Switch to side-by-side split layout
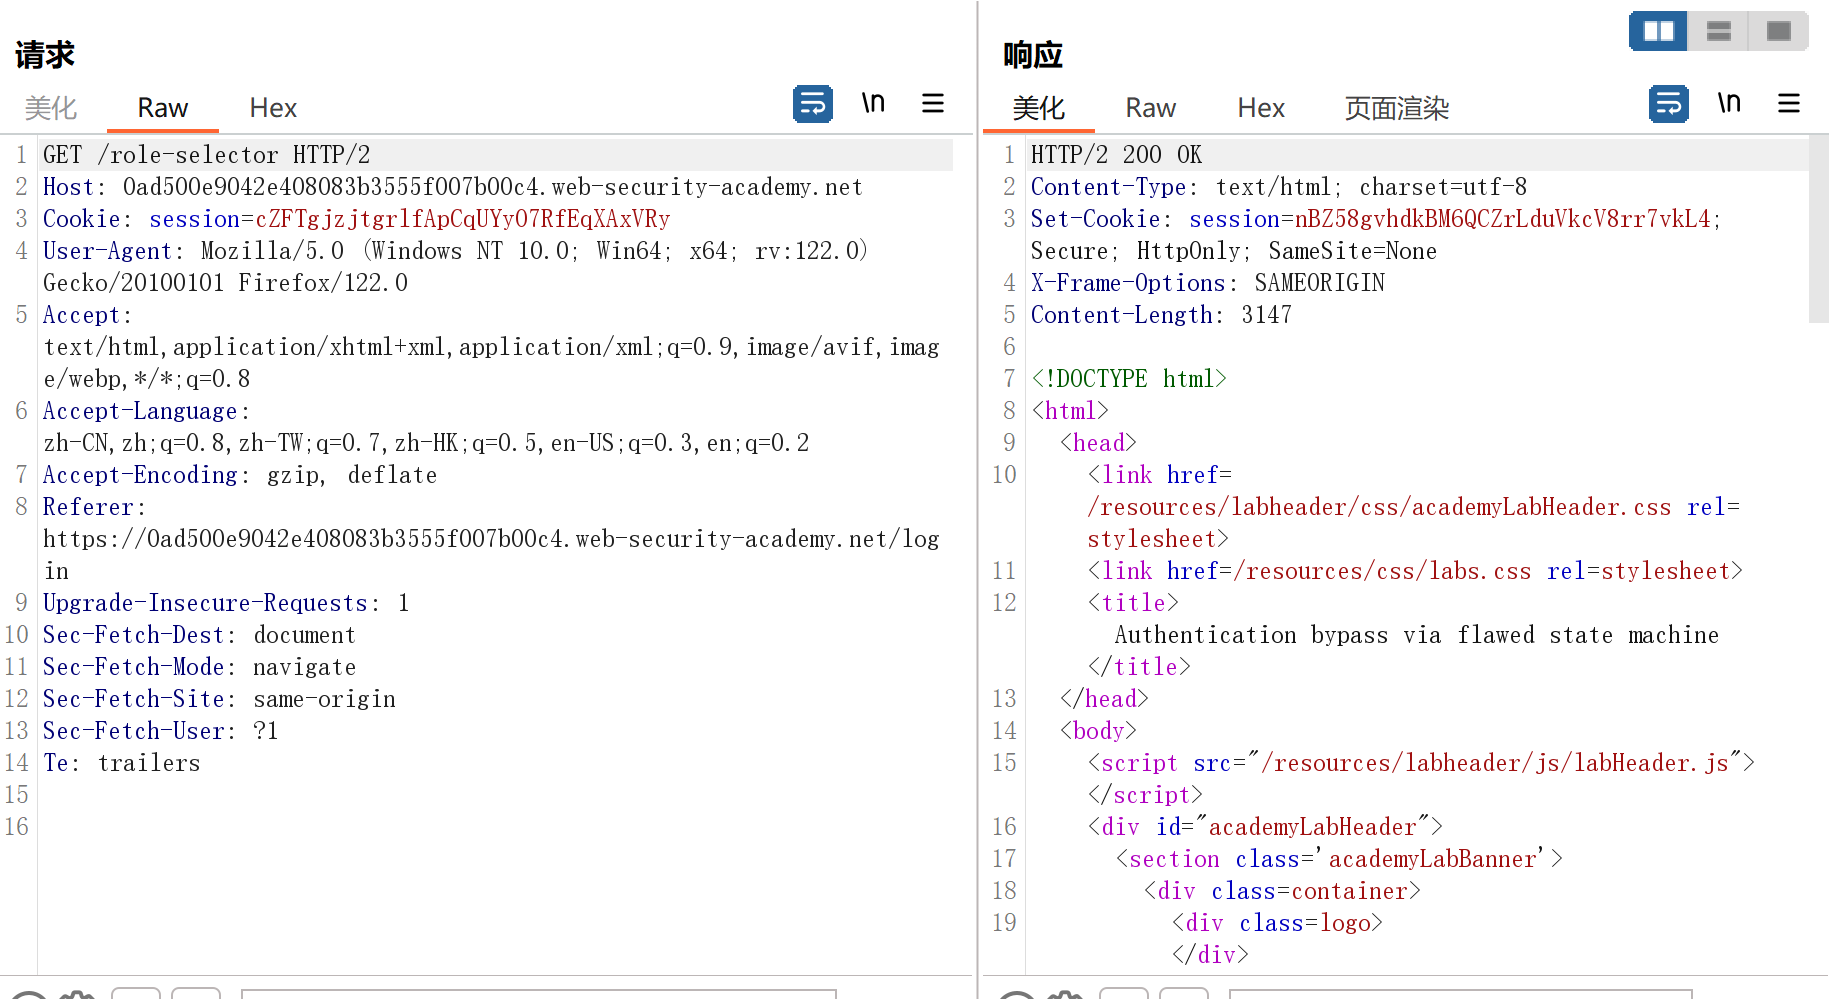1832x999 pixels. point(1658,31)
